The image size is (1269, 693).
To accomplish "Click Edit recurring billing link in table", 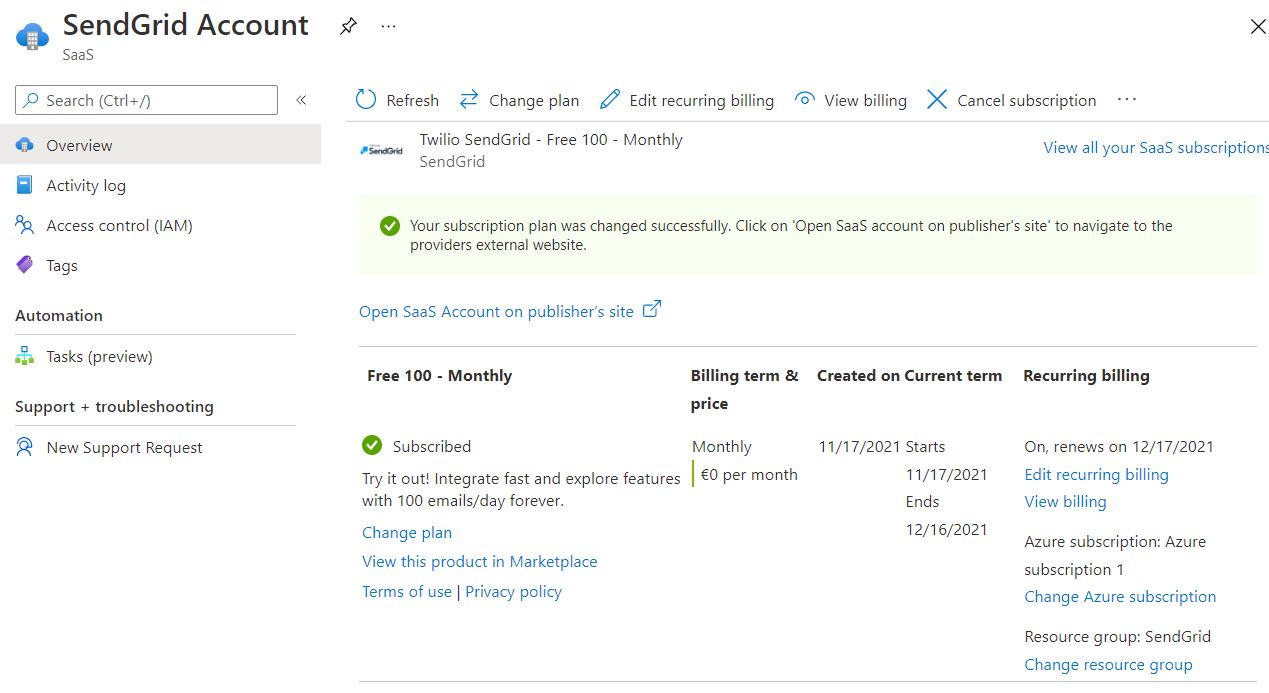I will pyautogui.click(x=1097, y=474).
